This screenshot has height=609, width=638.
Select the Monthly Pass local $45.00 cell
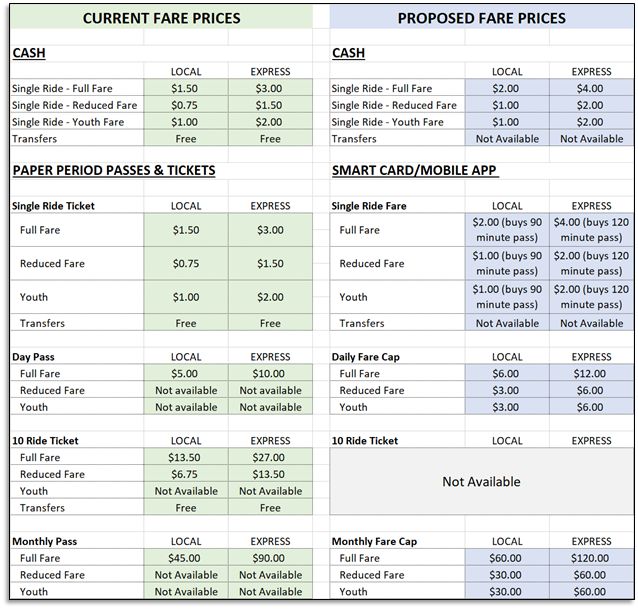coord(186,558)
